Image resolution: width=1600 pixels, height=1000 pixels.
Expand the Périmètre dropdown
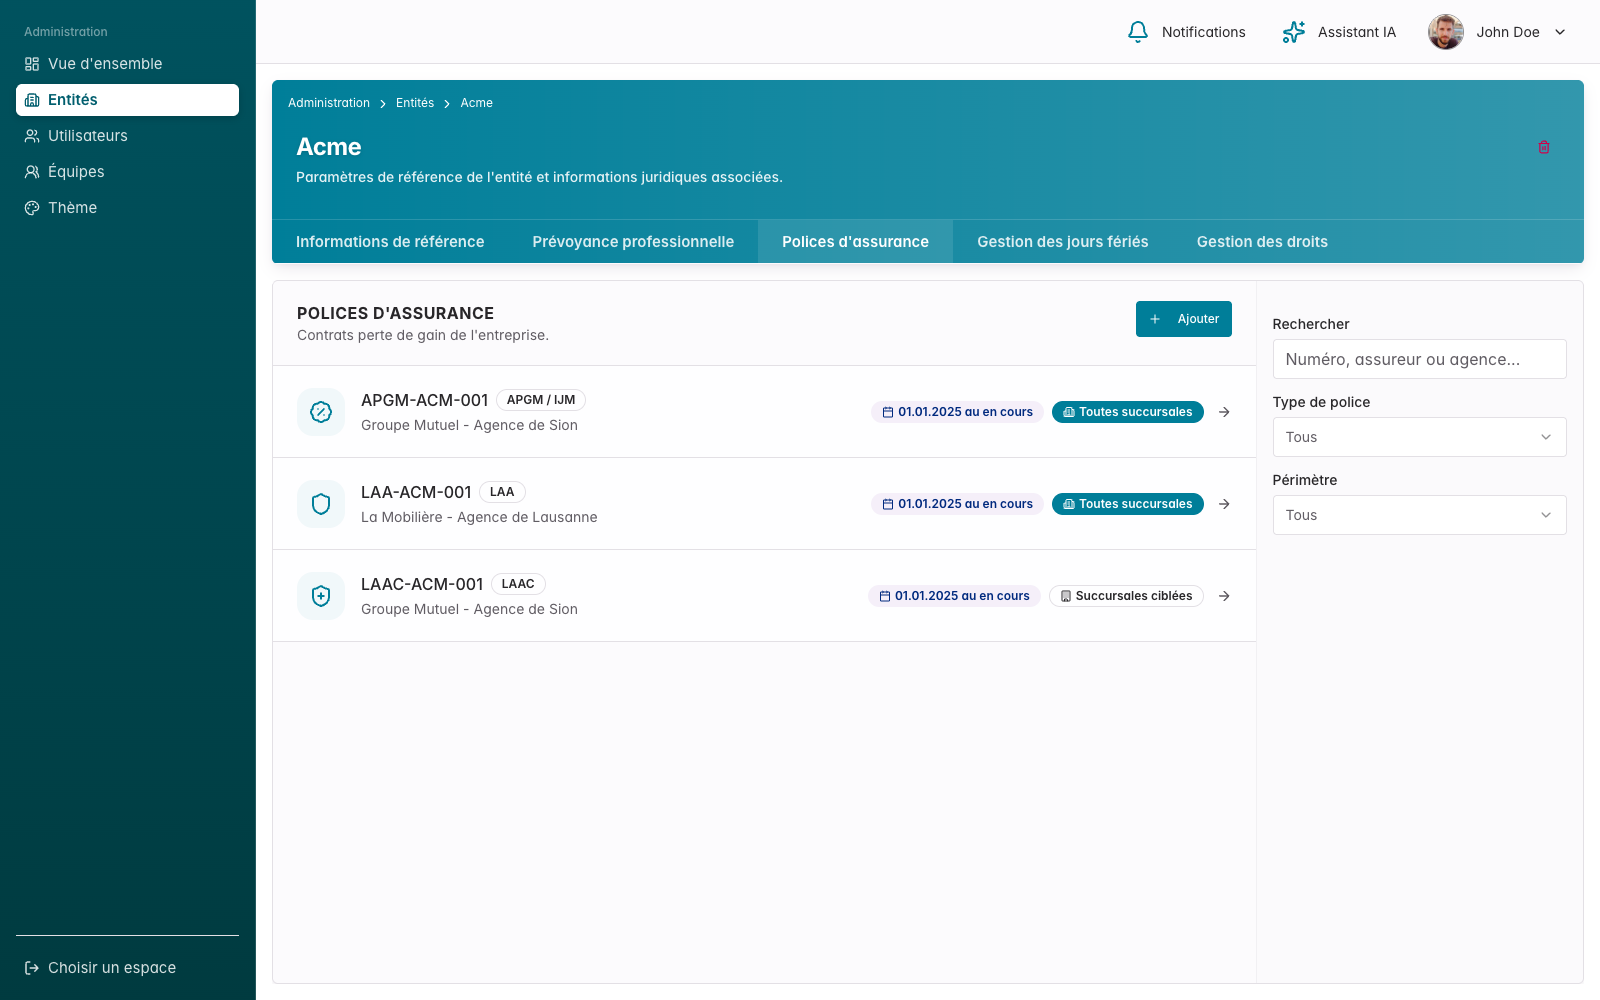[1419, 515]
